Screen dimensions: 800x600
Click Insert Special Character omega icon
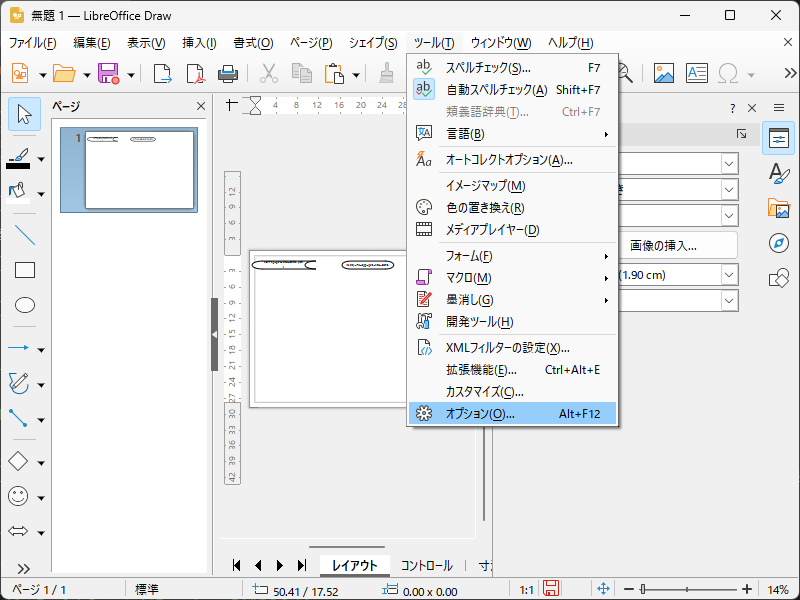[728, 74]
